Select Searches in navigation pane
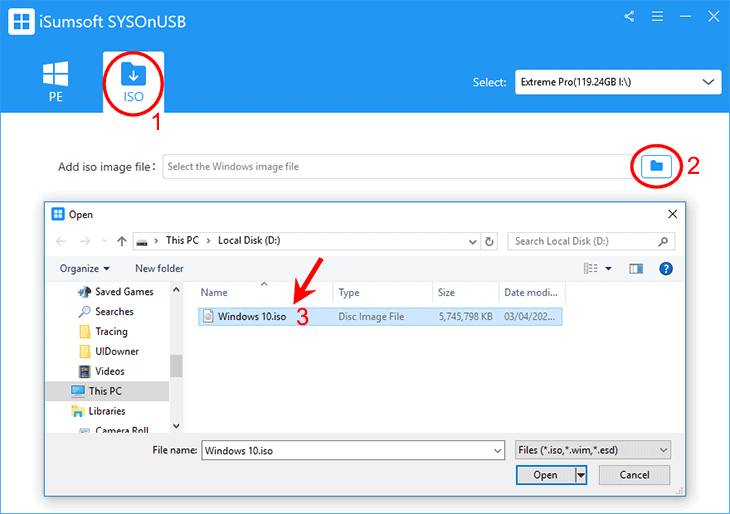This screenshot has width=730, height=514. coord(106,311)
